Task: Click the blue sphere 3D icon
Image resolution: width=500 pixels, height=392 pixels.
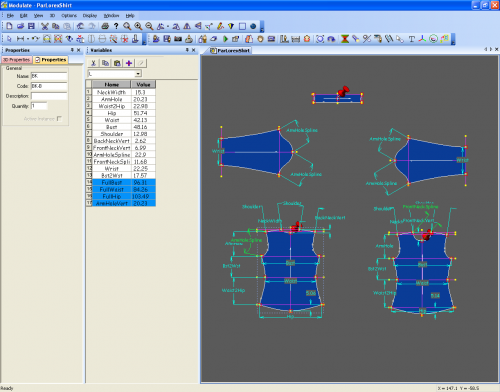Action: [253, 26]
